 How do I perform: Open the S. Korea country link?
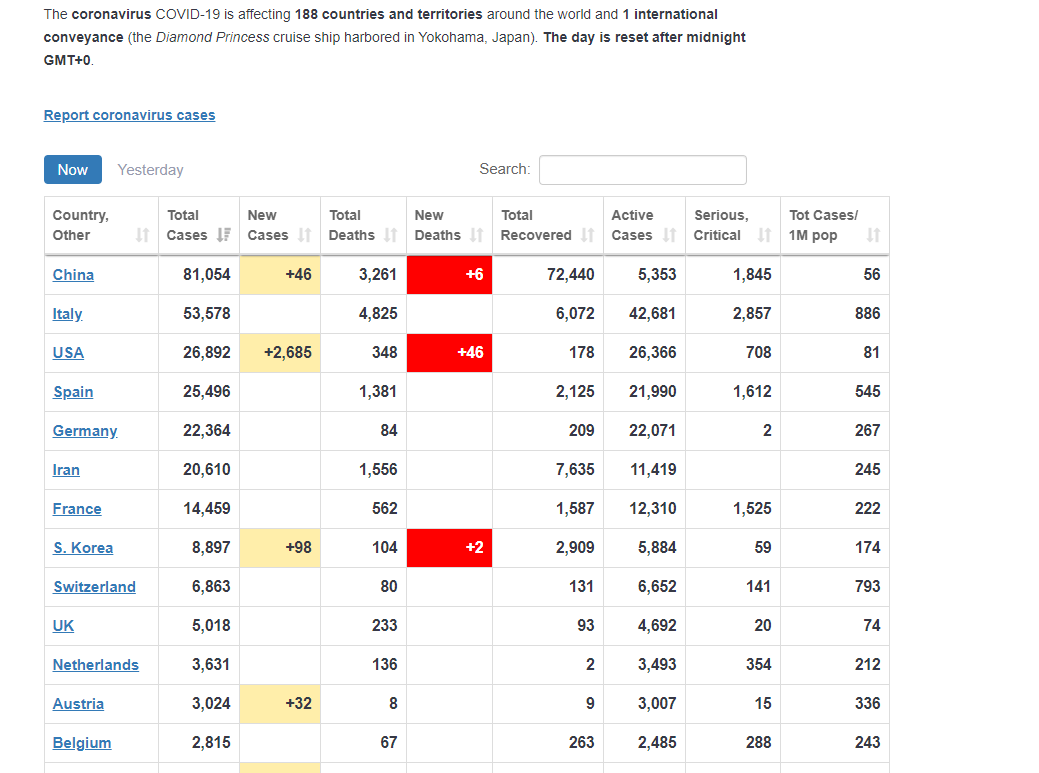[x=83, y=548]
